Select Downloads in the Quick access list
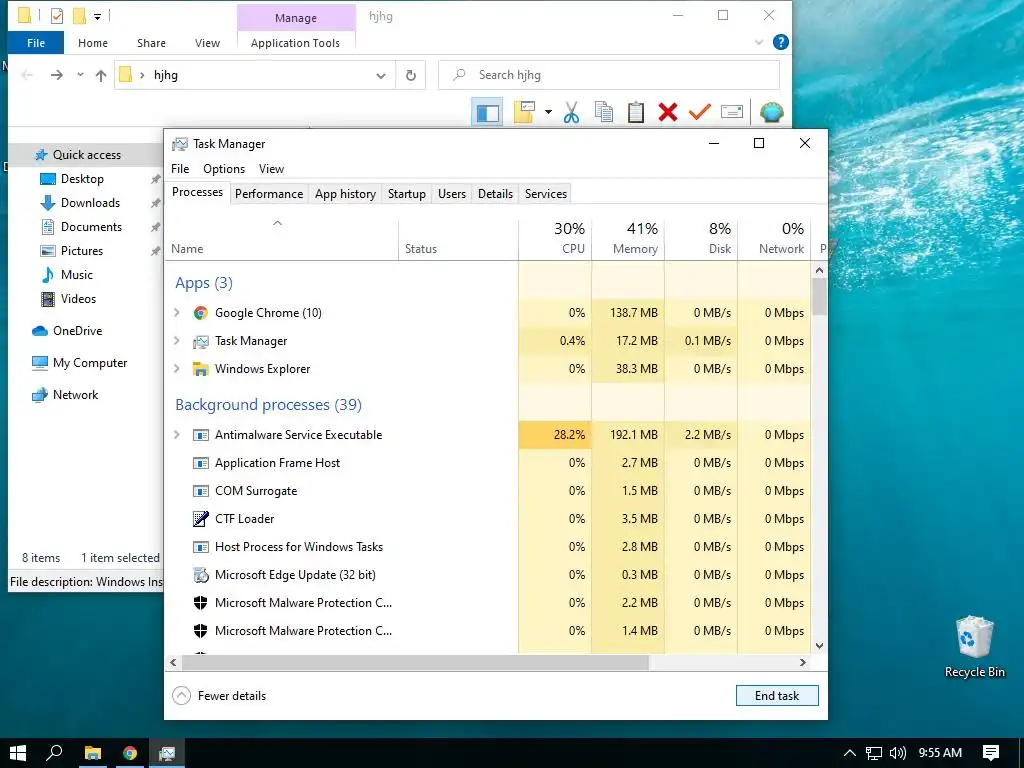 pyautogui.click(x=90, y=203)
